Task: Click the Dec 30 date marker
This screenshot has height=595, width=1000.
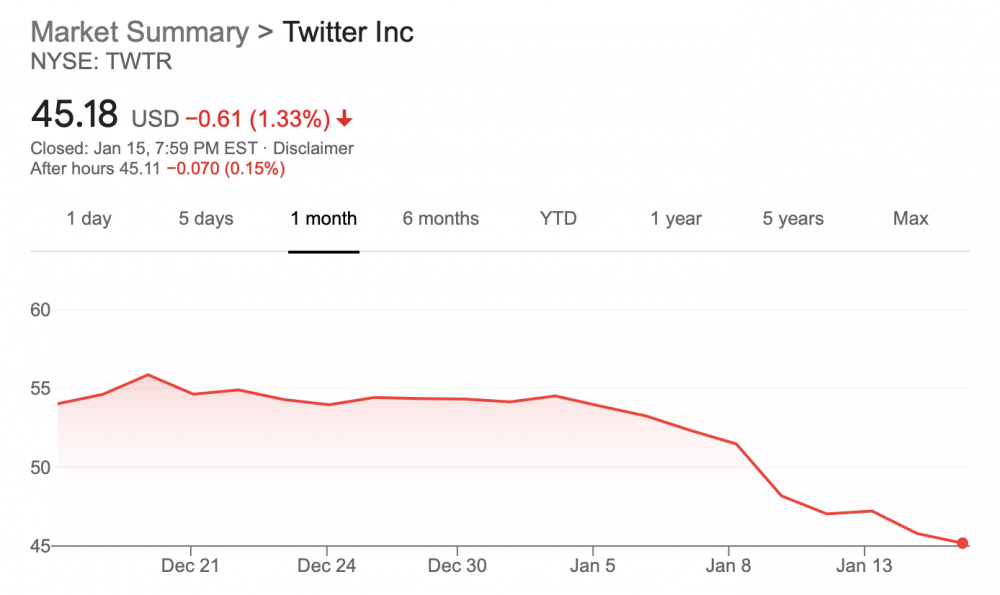Action: [x=457, y=565]
